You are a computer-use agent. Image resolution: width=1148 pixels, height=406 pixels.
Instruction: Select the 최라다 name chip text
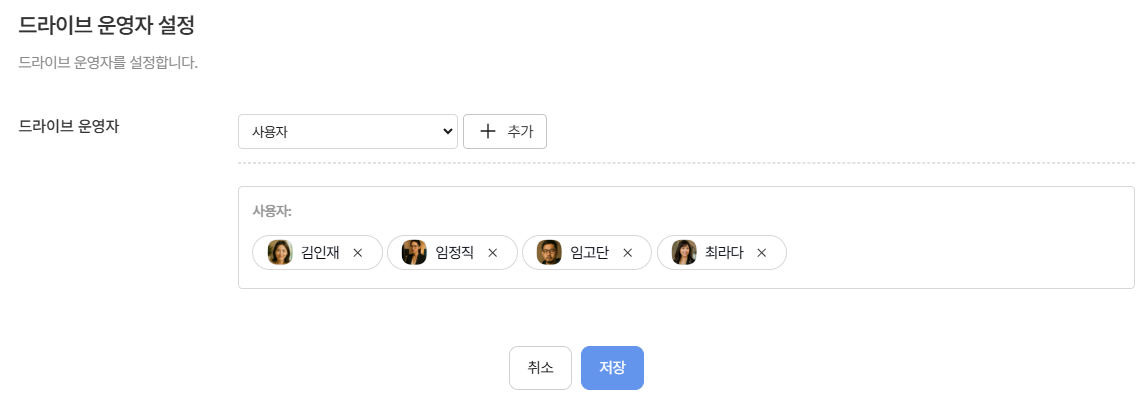pyautogui.click(x=724, y=253)
